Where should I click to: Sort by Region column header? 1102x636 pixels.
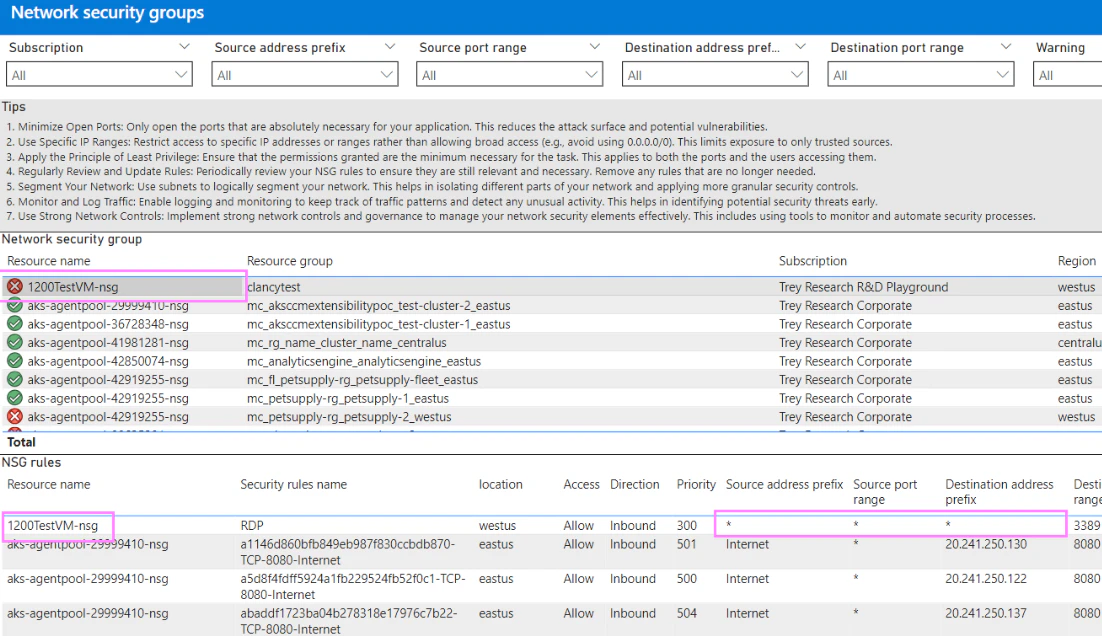(1076, 261)
